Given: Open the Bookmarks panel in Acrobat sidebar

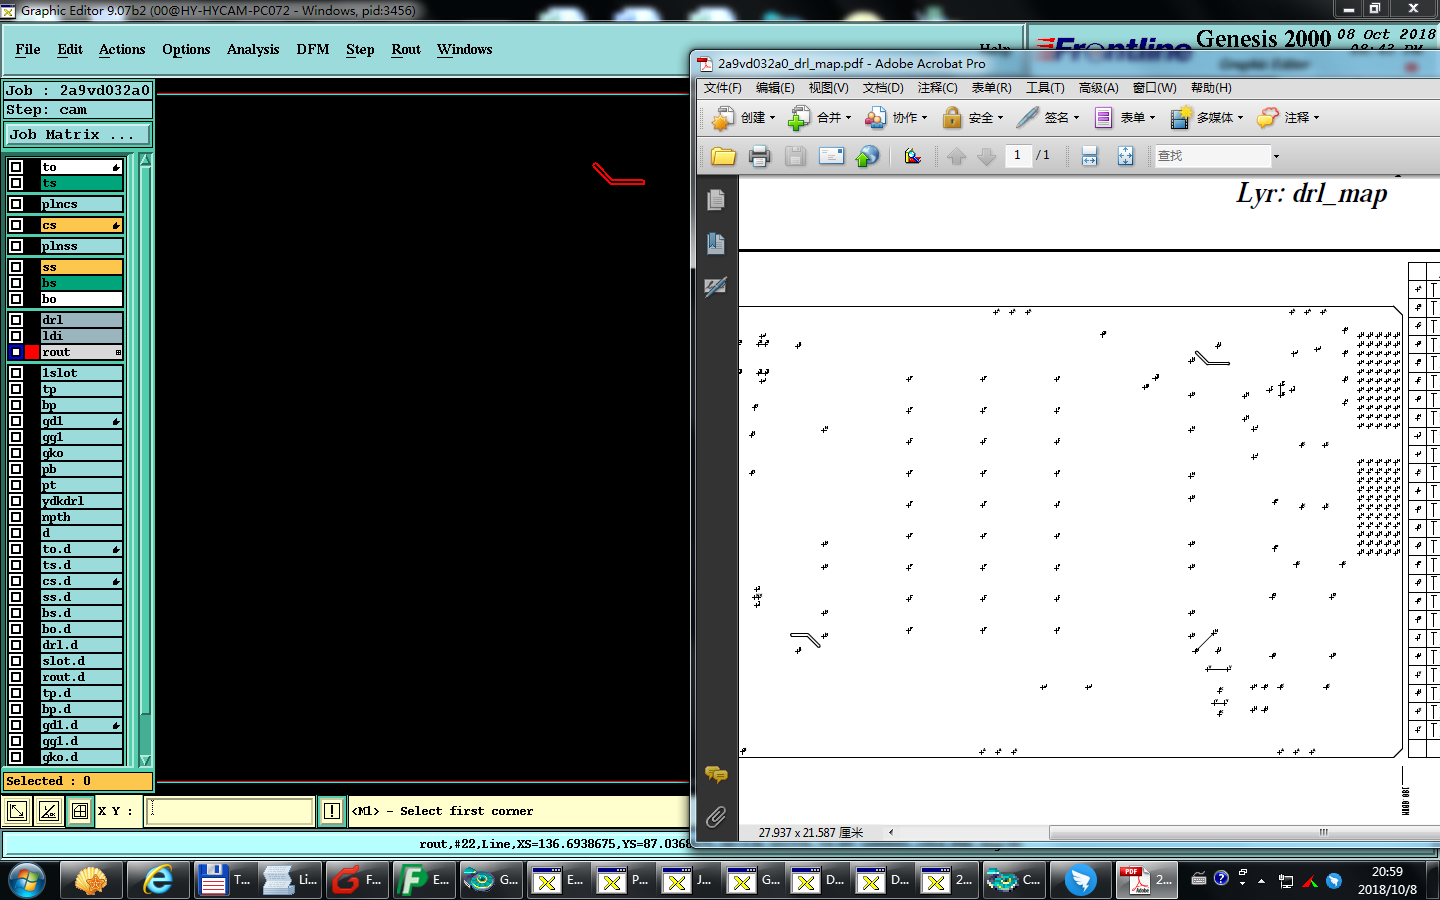Looking at the screenshot, I should 716,243.
